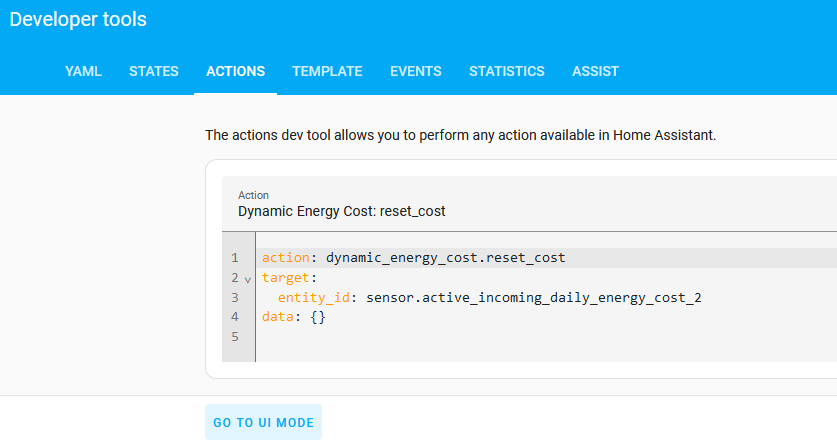The image size is (837, 445).
Task: Go to the TEMPLATE tab
Action: [327, 71]
